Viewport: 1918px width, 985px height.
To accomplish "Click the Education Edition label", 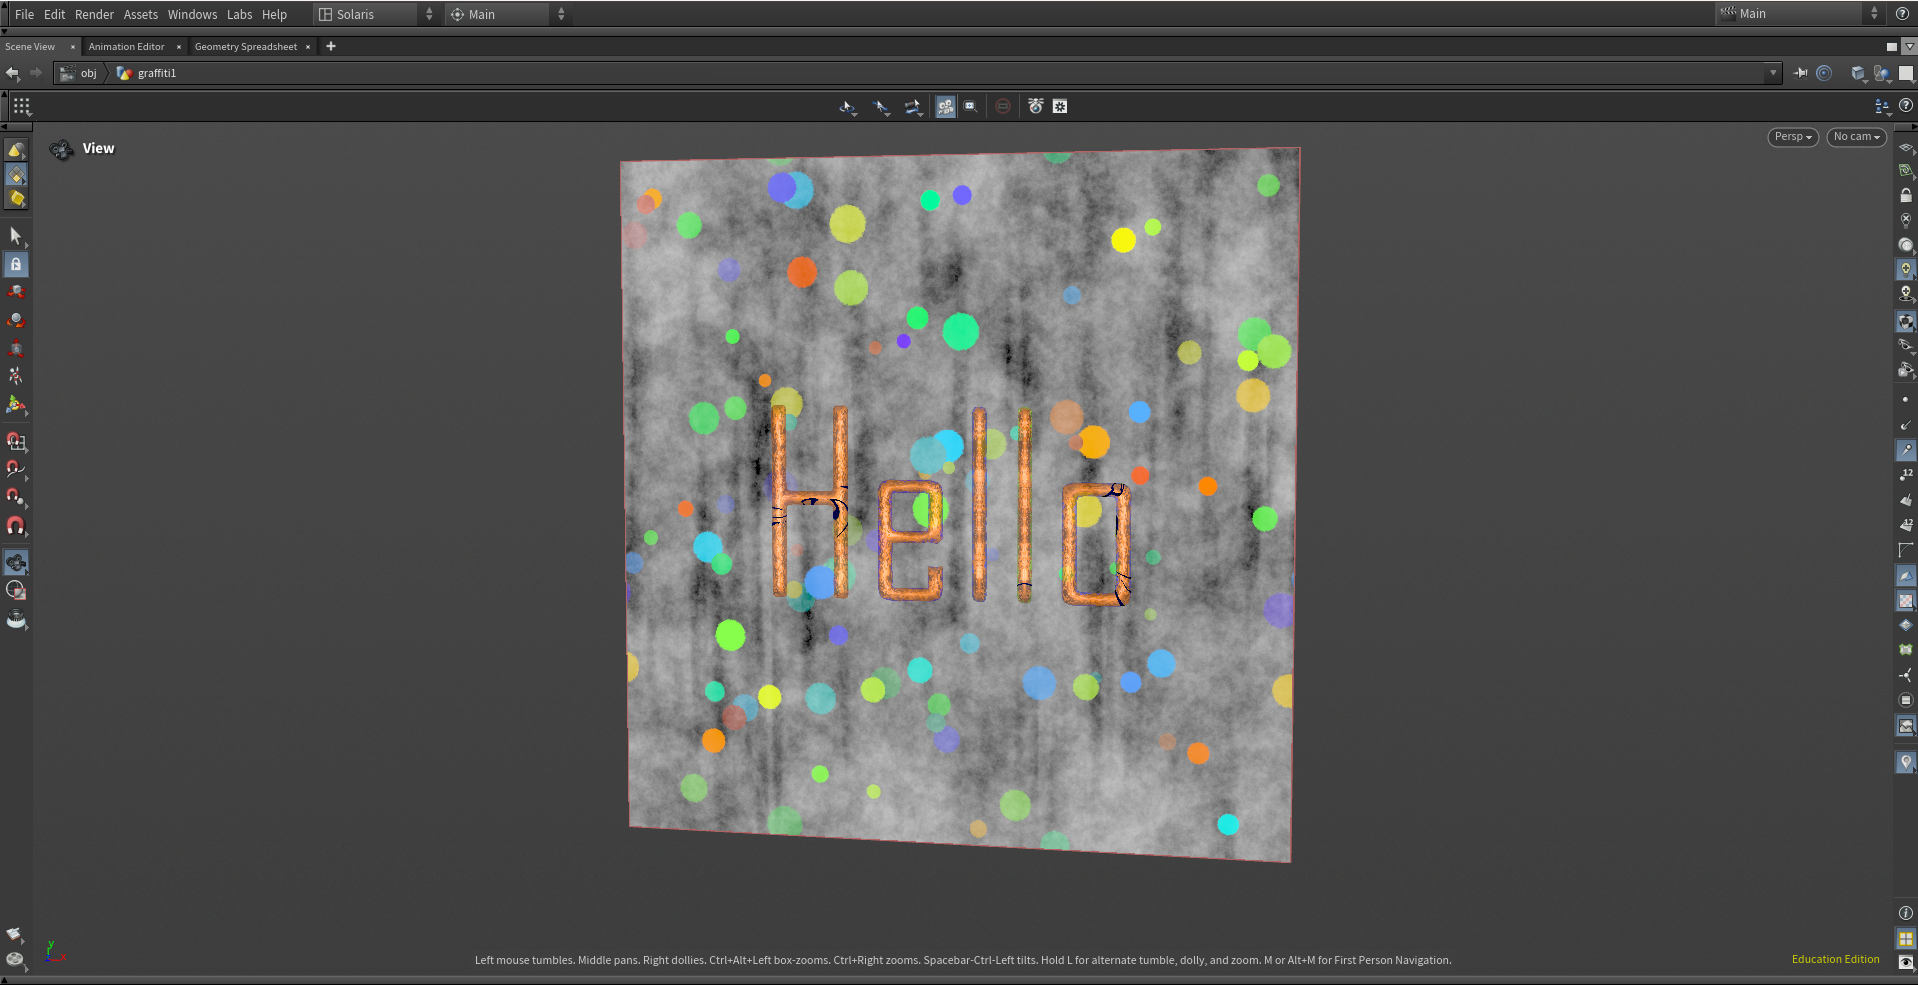I will [1835, 959].
